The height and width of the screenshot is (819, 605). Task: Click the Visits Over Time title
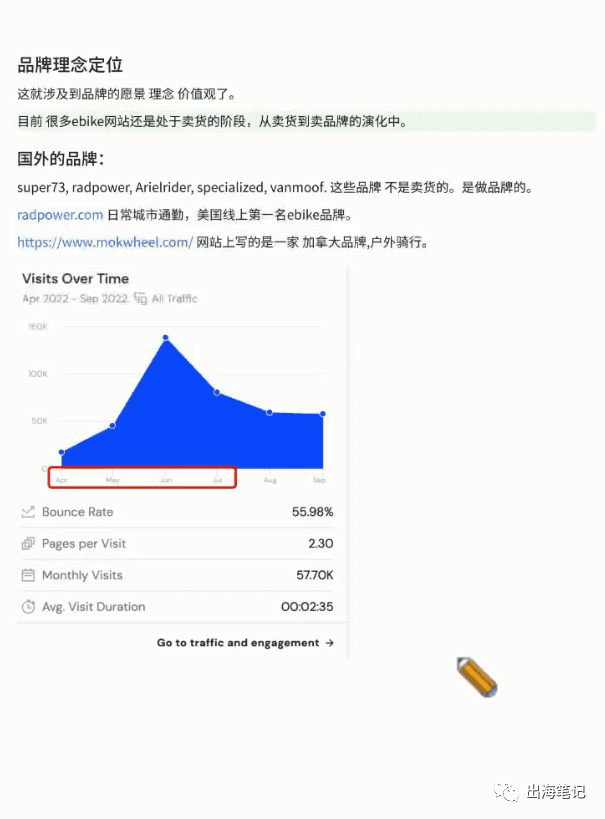75,278
